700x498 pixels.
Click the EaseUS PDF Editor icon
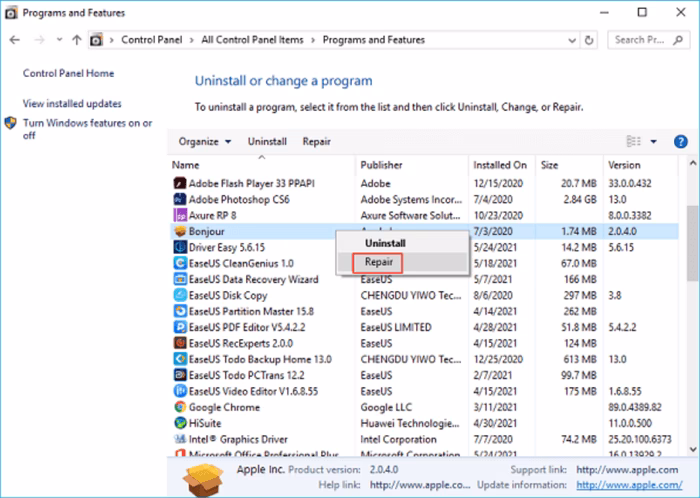[180, 327]
